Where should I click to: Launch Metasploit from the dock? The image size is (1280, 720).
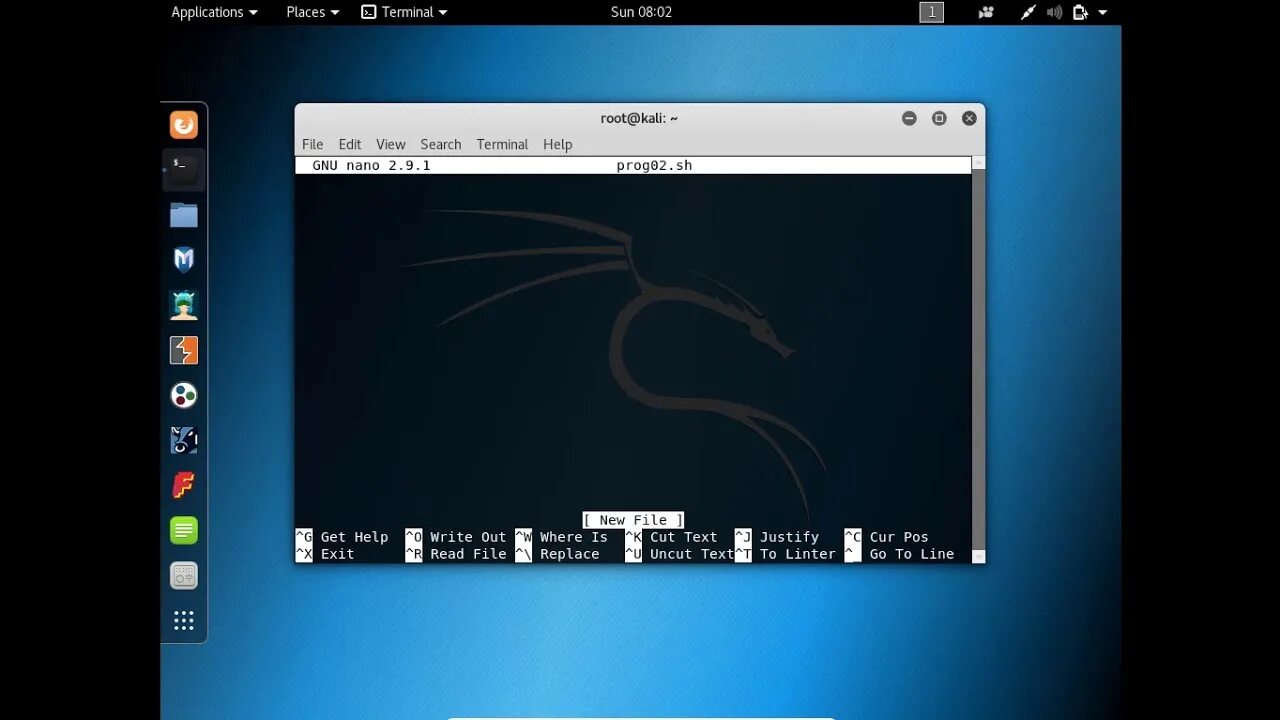[x=184, y=260]
